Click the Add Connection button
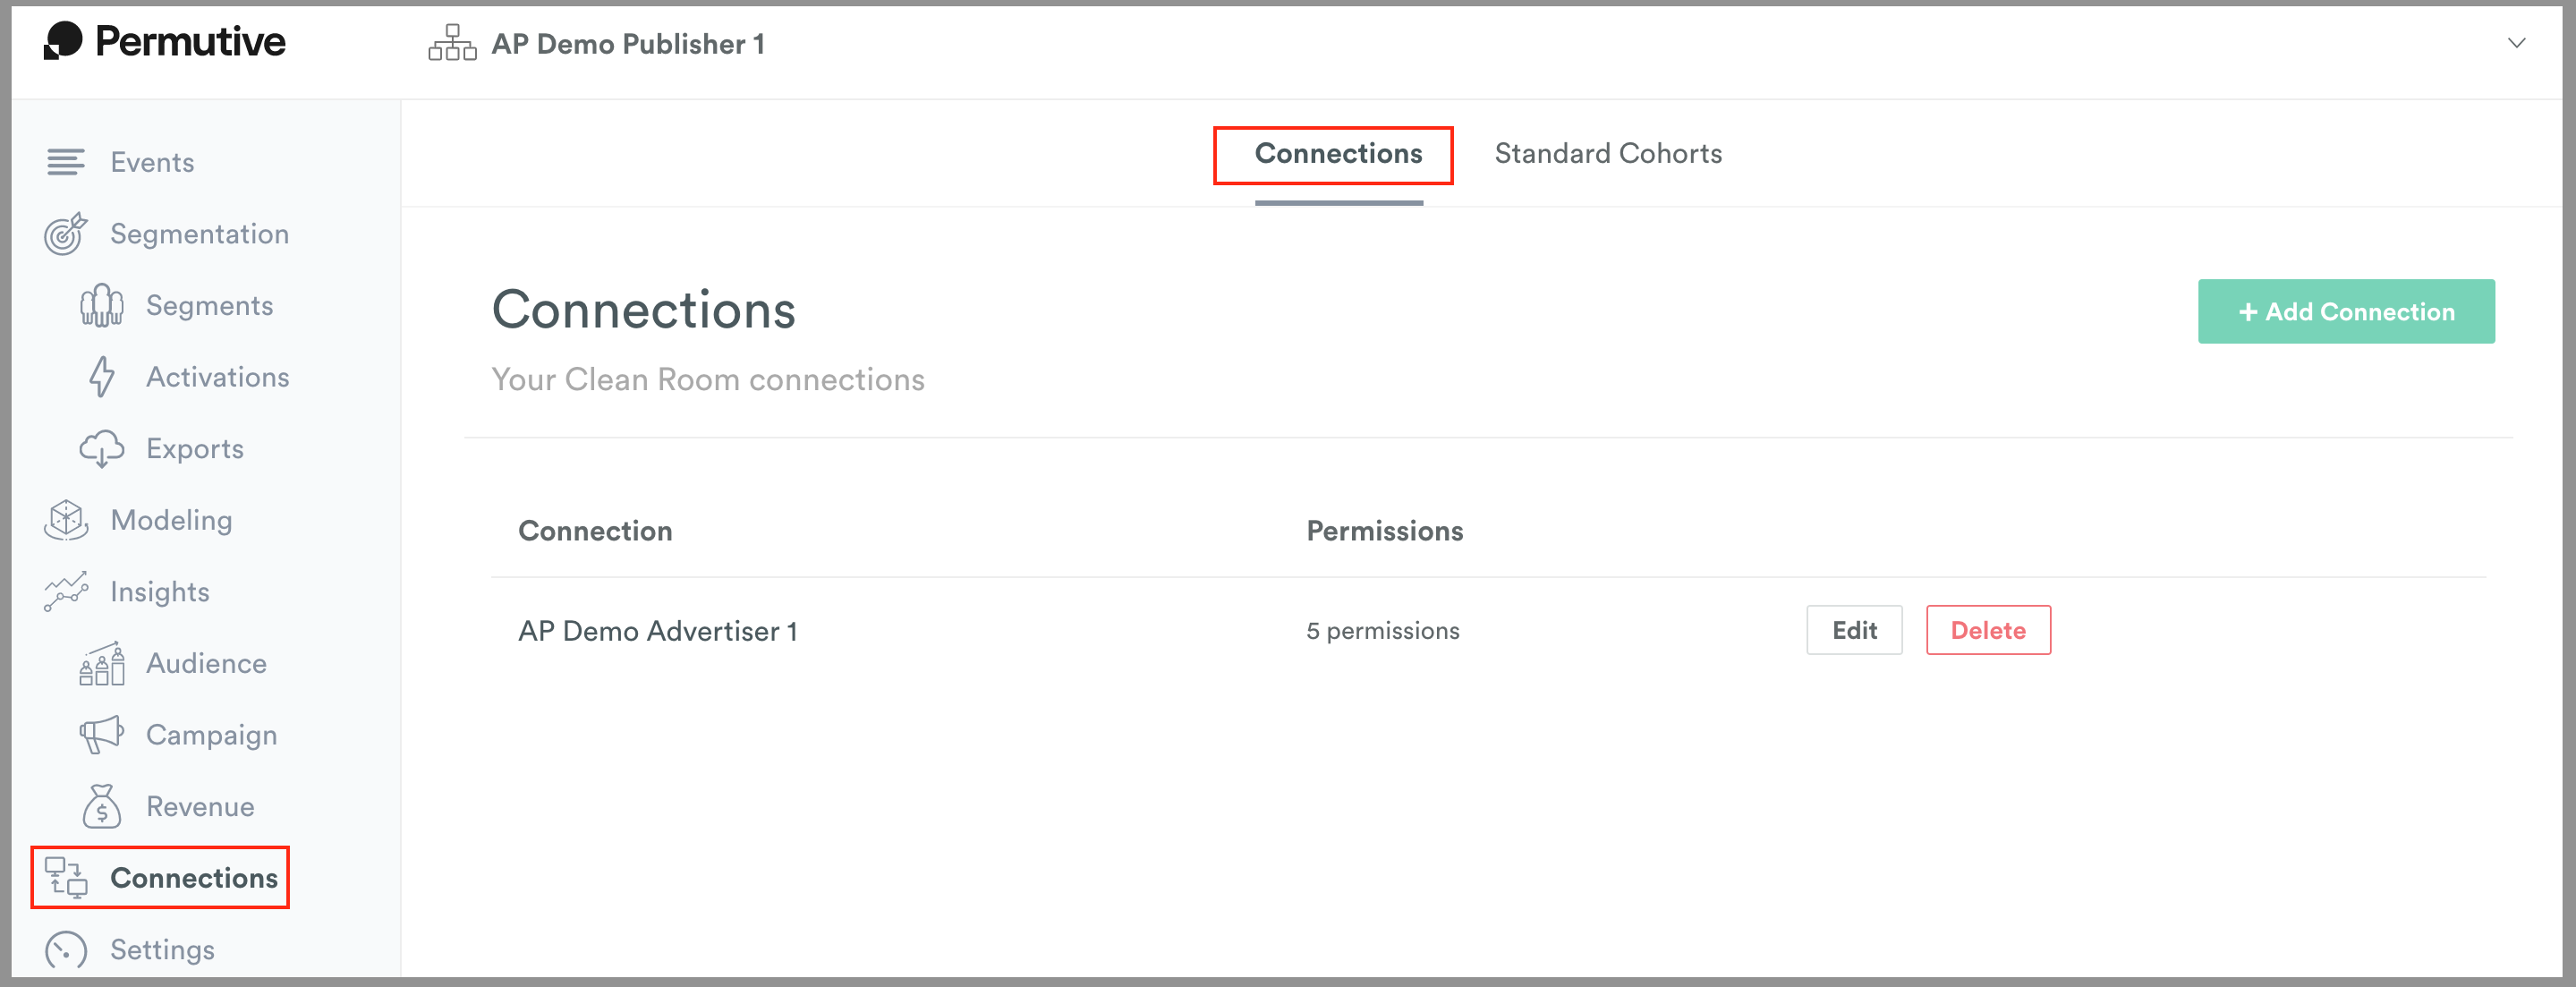 point(2346,311)
